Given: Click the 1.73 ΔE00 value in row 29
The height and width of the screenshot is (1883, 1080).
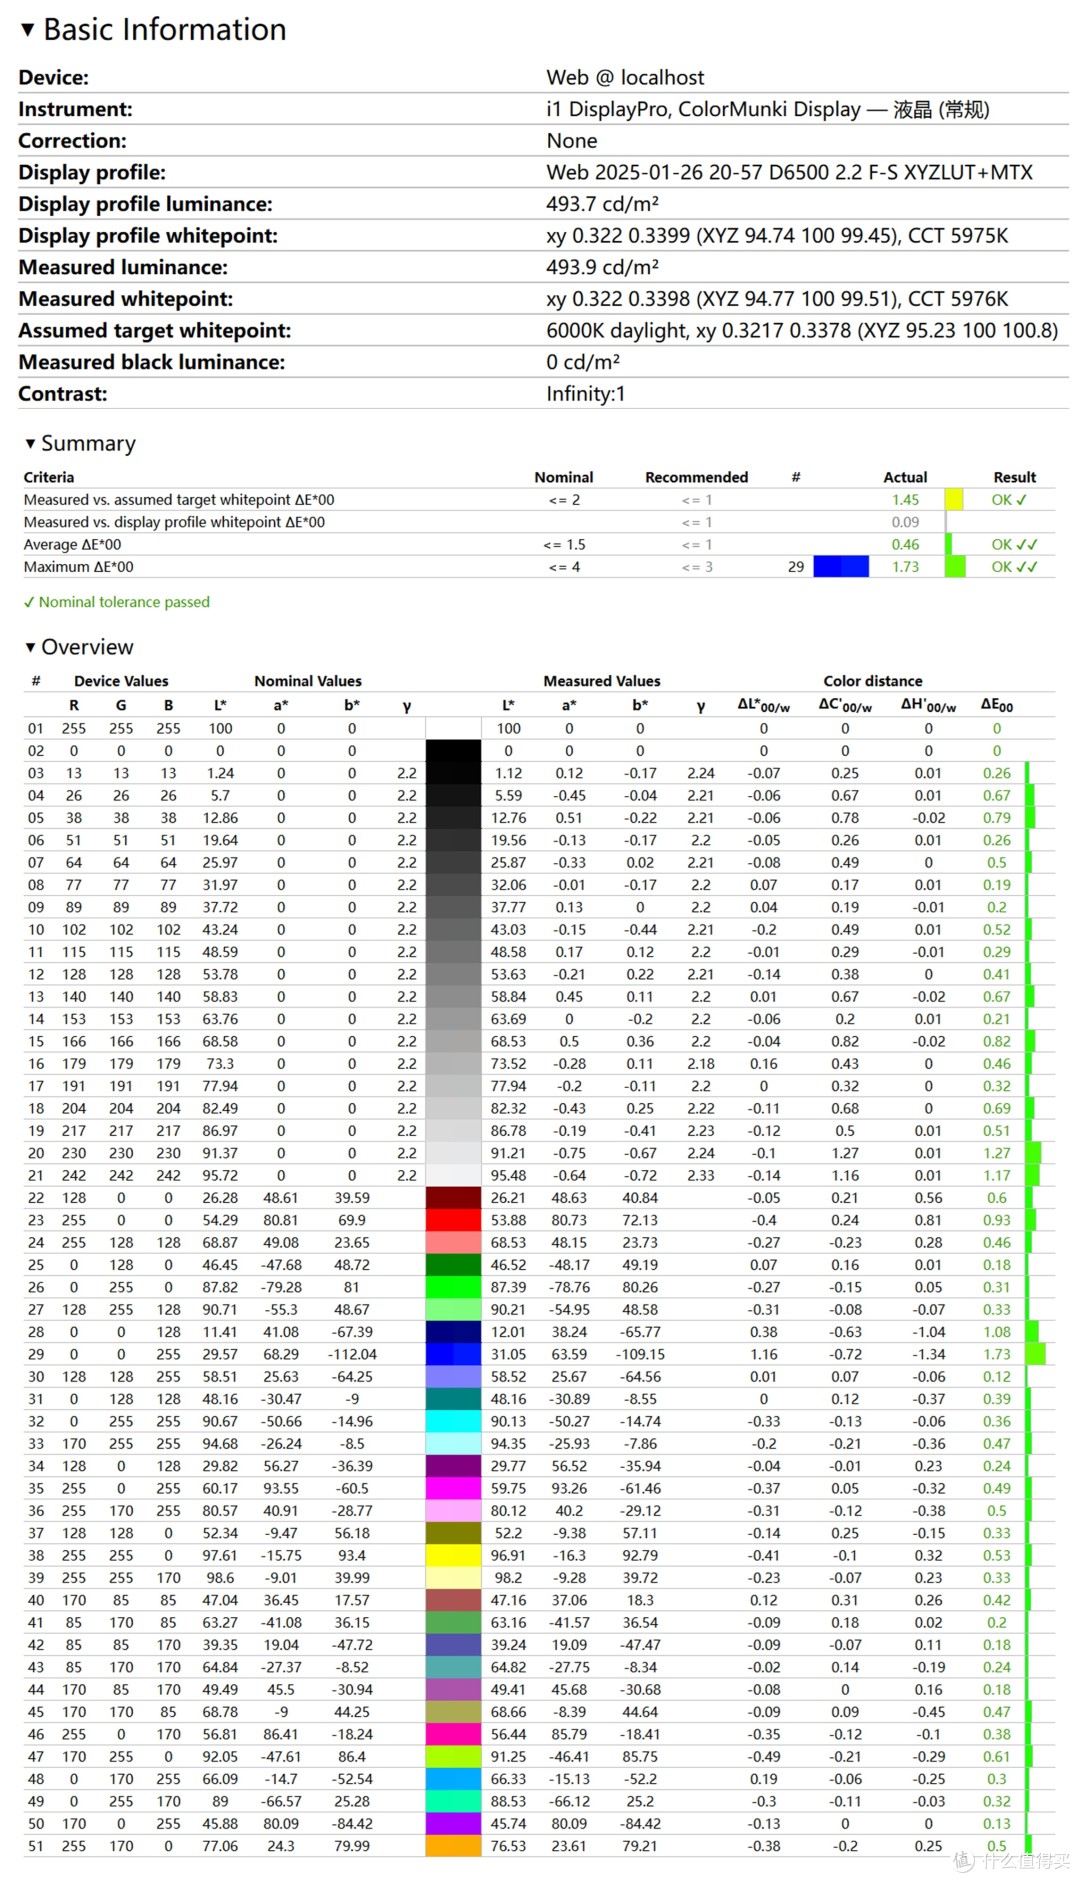Looking at the screenshot, I should click(x=996, y=1354).
